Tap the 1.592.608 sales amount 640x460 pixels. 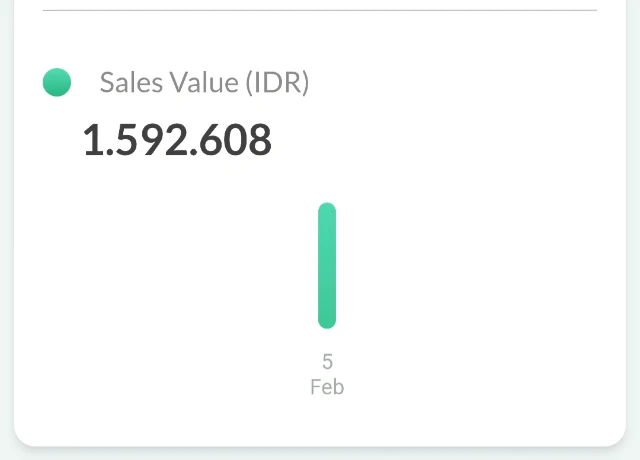pos(177,141)
